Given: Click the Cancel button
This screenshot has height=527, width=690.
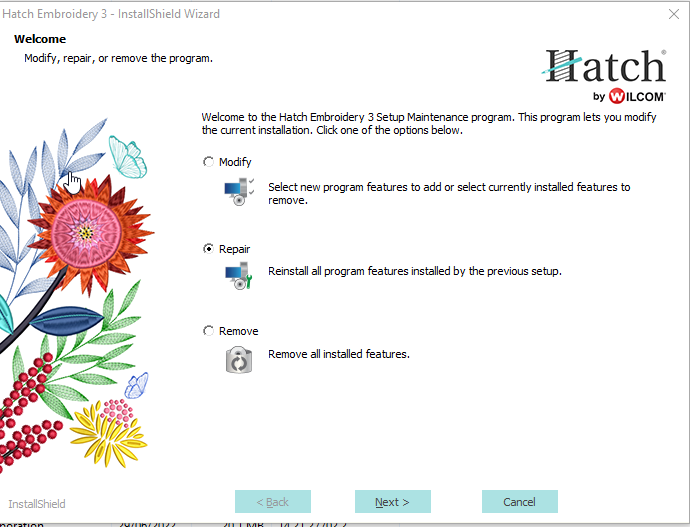Looking at the screenshot, I should tap(520, 501).
